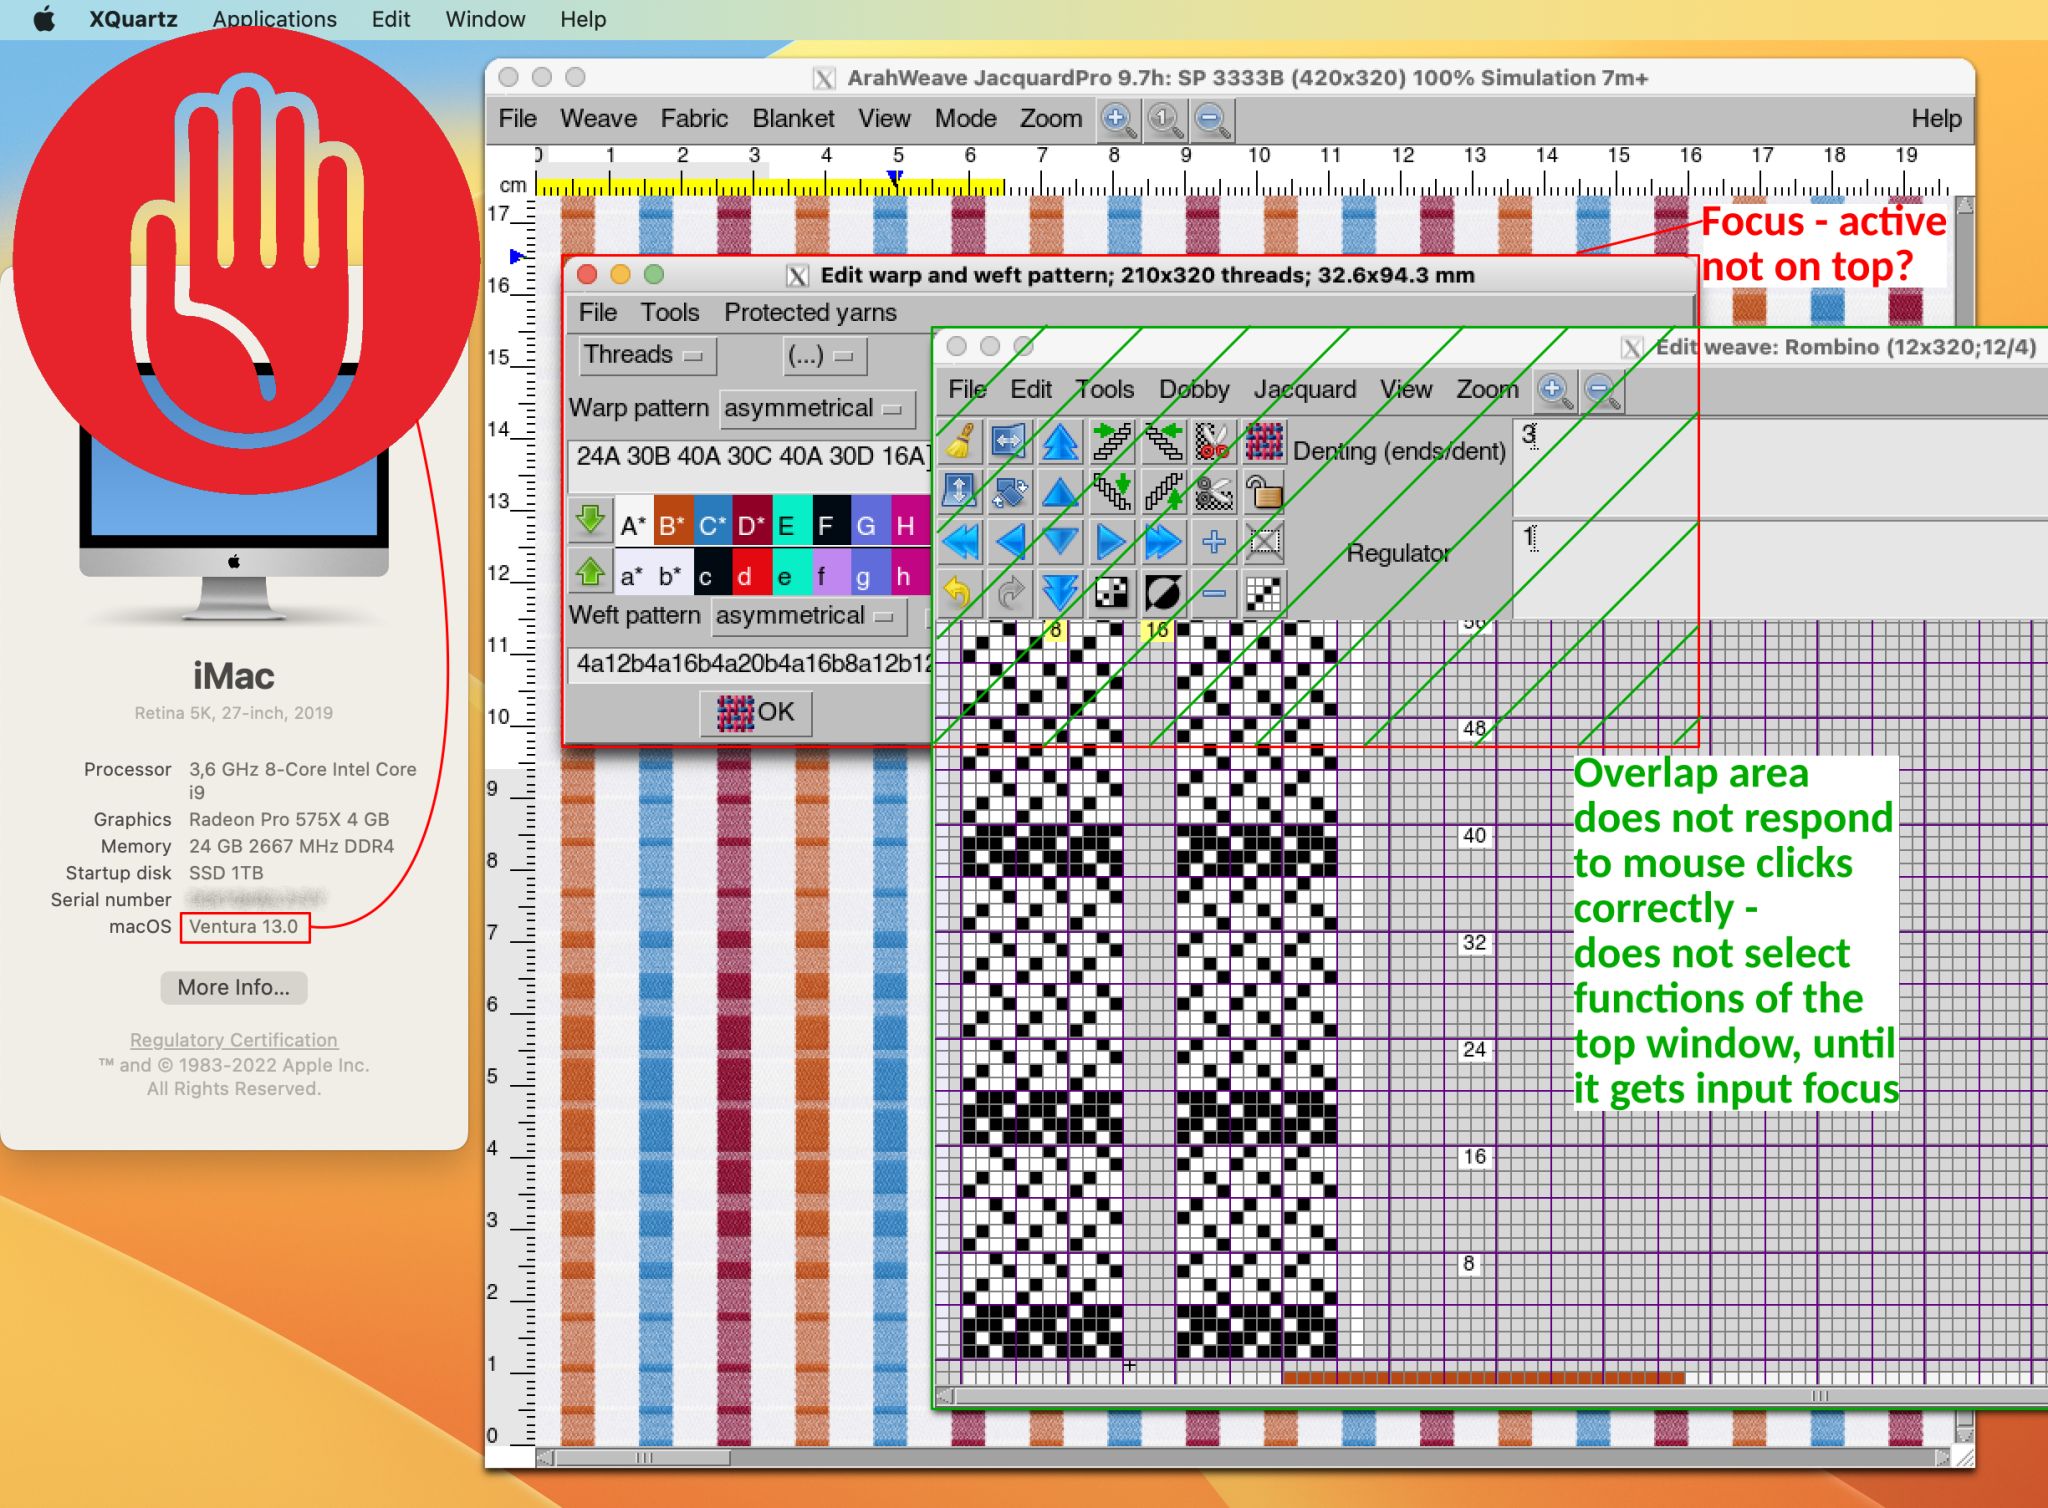Click the gray redo arrow icon
Image resolution: width=2048 pixels, height=1508 pixels.
[1009, 594]
